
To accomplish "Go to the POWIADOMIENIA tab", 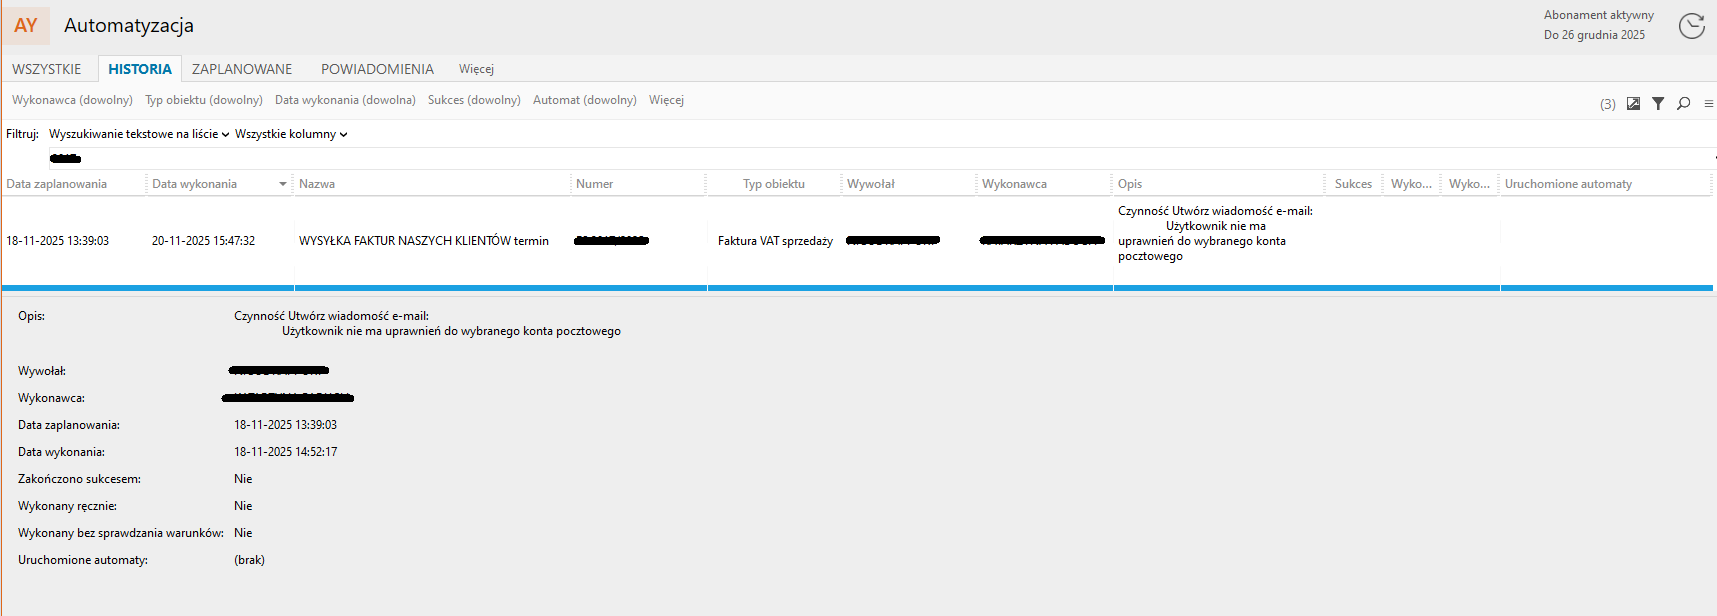I will [x=377, y=69].
